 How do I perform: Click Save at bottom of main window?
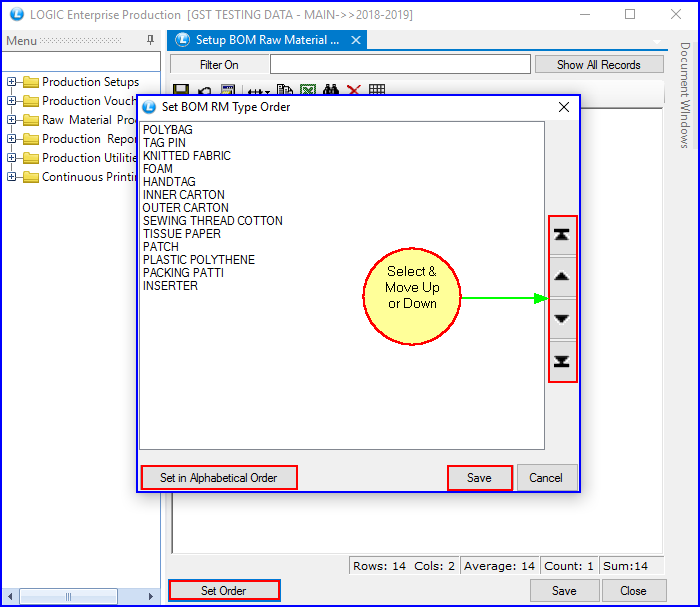(x=564, y=590)
